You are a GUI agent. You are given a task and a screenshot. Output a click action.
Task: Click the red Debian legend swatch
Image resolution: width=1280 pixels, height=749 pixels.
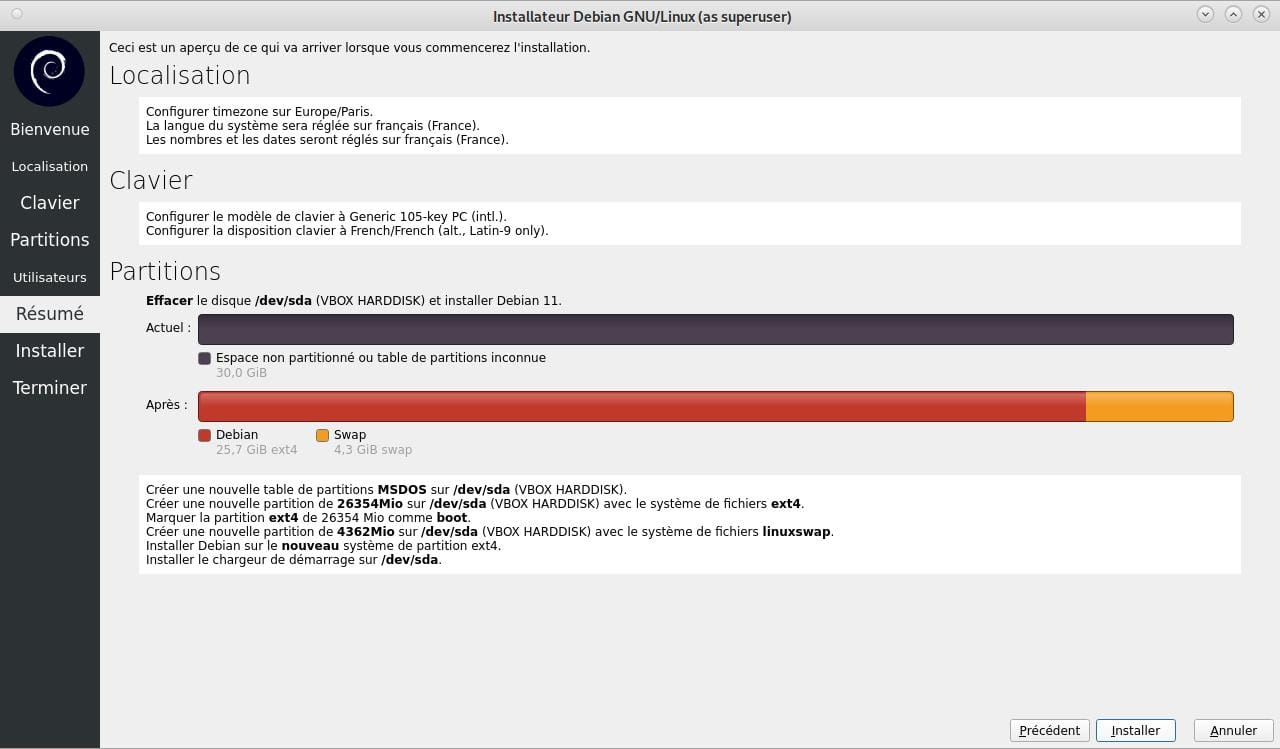tap(205, 435)
